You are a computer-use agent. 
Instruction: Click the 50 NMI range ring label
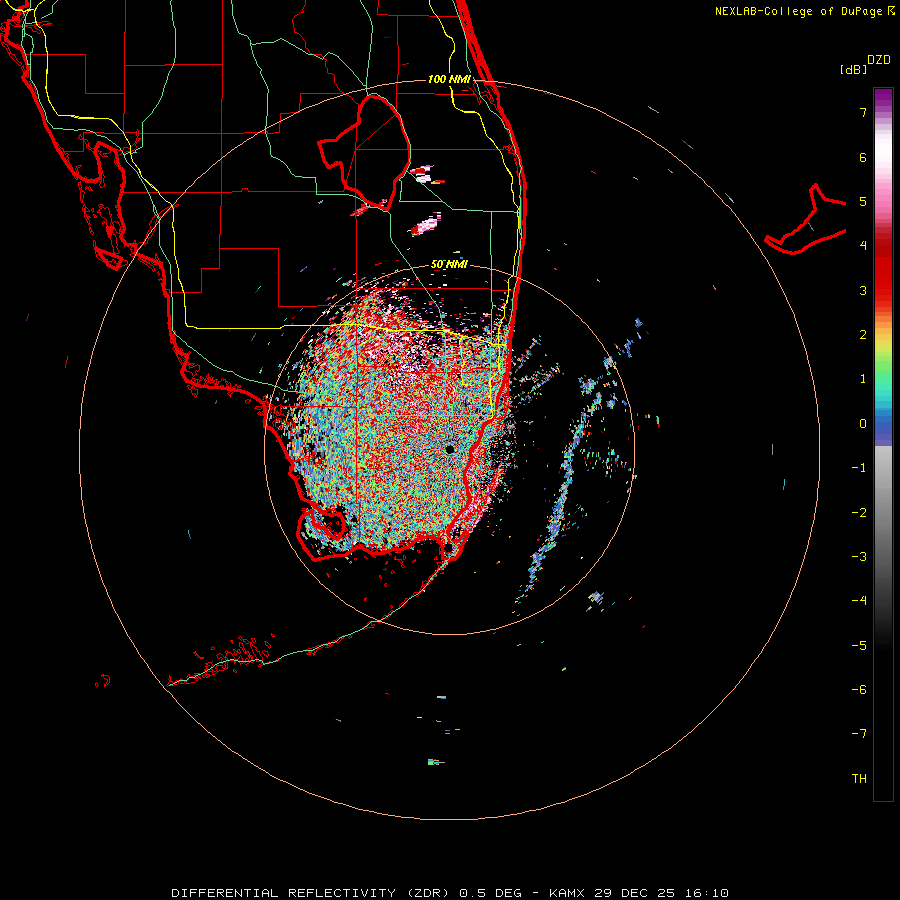449,264
